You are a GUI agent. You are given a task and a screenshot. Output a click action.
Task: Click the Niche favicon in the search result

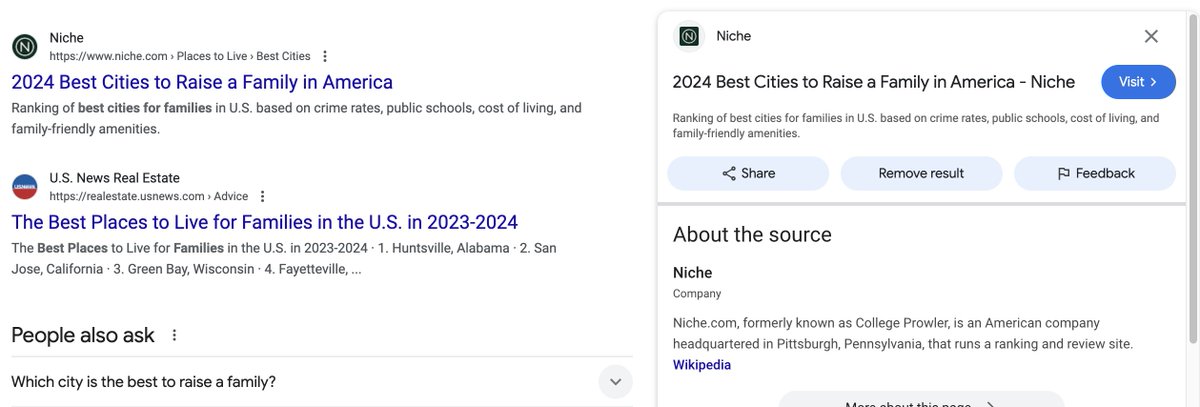click(25, 47)
